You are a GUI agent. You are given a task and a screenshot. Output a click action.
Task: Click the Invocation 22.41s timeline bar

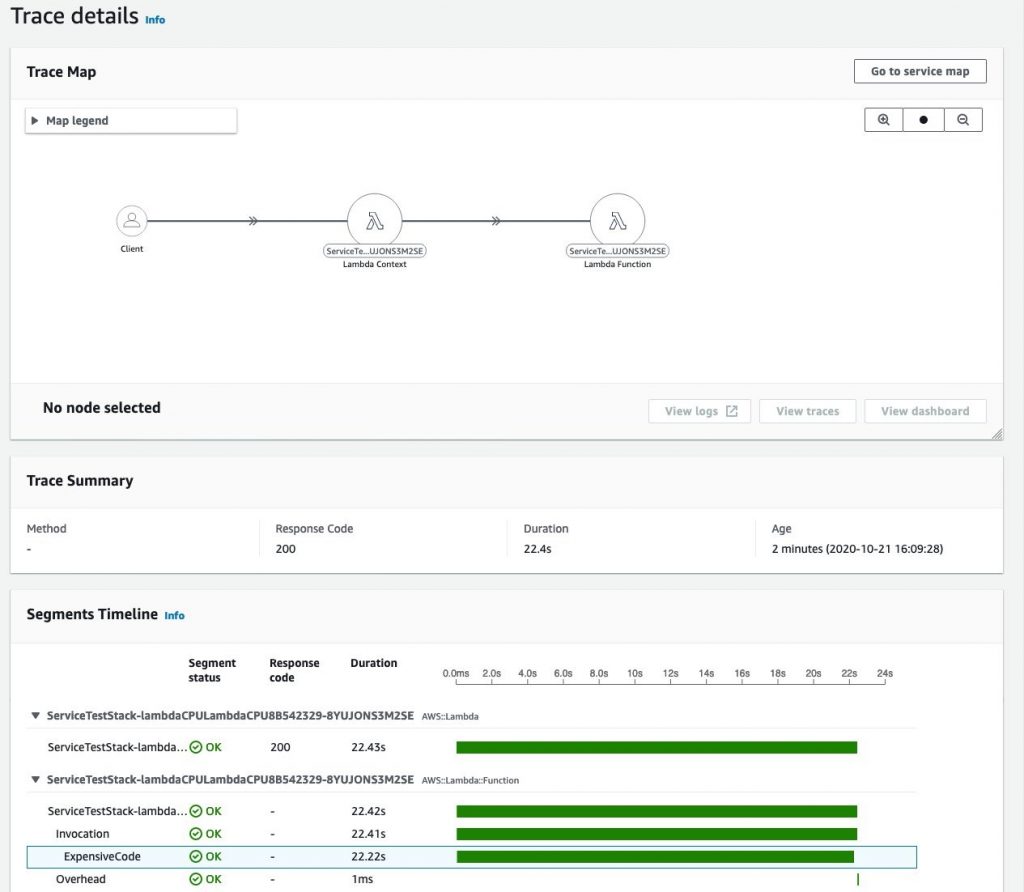[656, 834]
